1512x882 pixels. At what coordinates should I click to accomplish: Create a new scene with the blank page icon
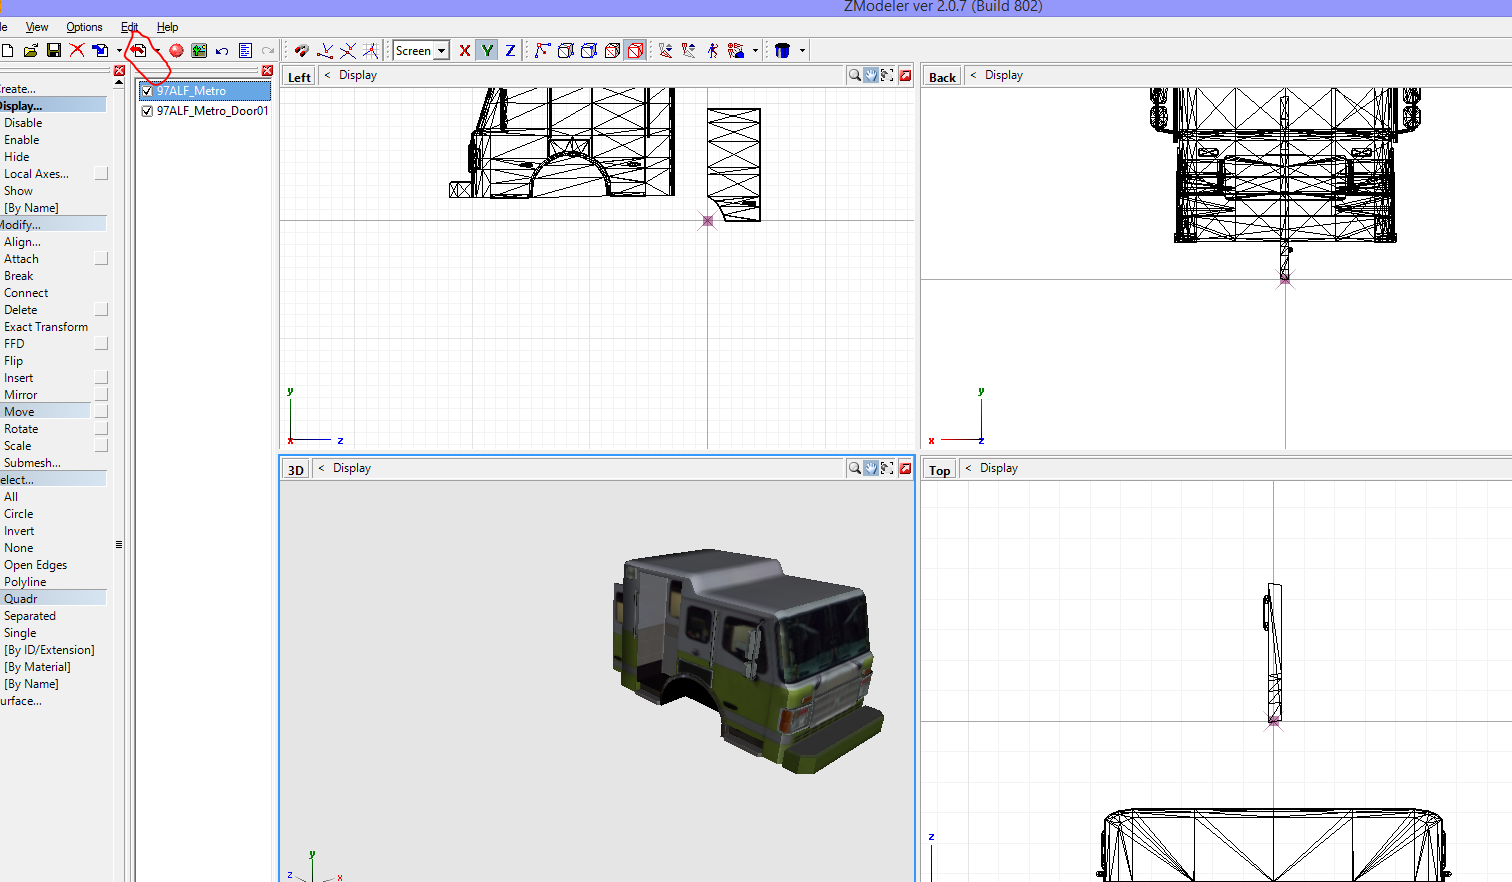point(7,50)
